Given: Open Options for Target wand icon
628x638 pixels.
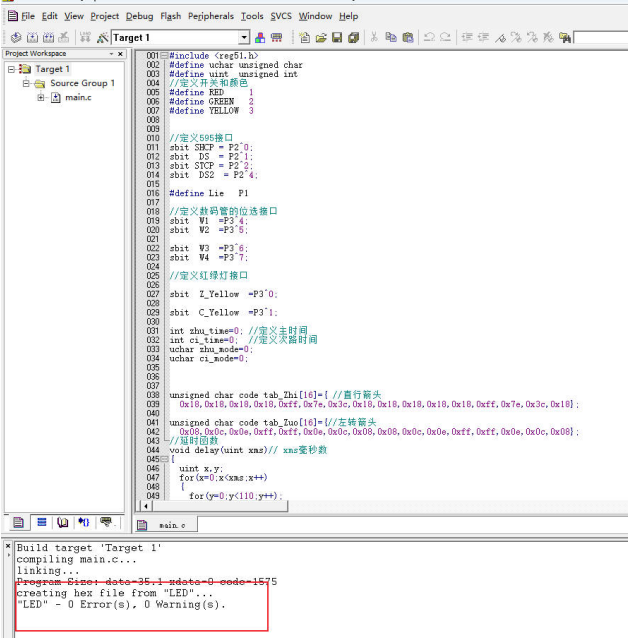Looking at the screenshot, I should [x=102, y=38].
